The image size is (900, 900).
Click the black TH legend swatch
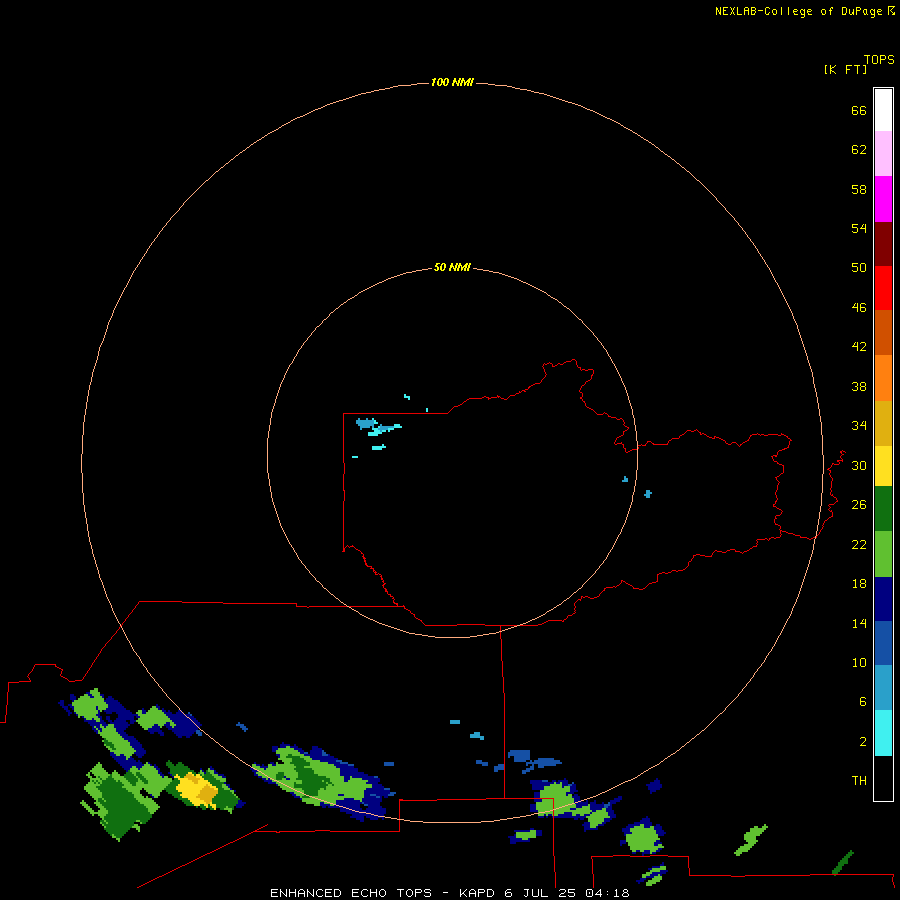coord(883,778)
